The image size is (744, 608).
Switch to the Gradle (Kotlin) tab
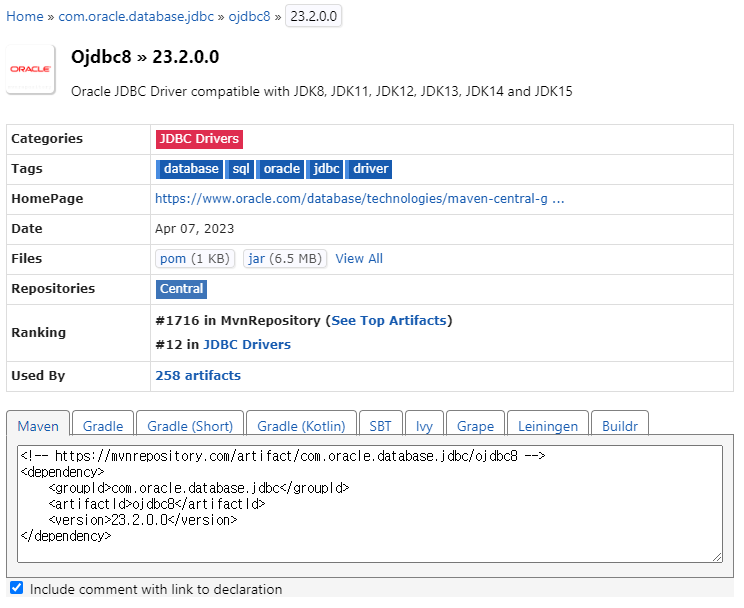[x=301, y=425]
